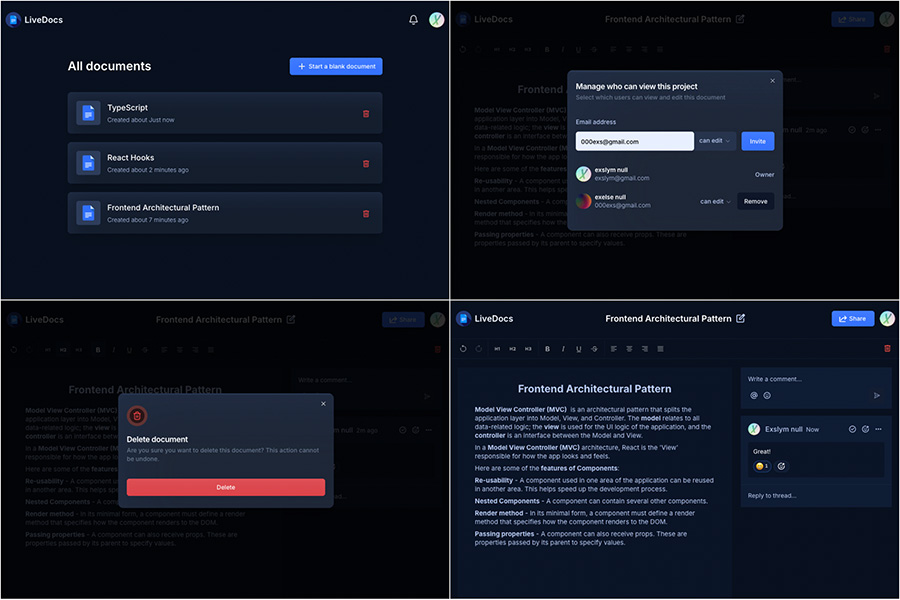Add reaction icon beside the emoji count
The height and width of the screenshot is (600, 900).
pyautogui.click(x=781, y=466)
